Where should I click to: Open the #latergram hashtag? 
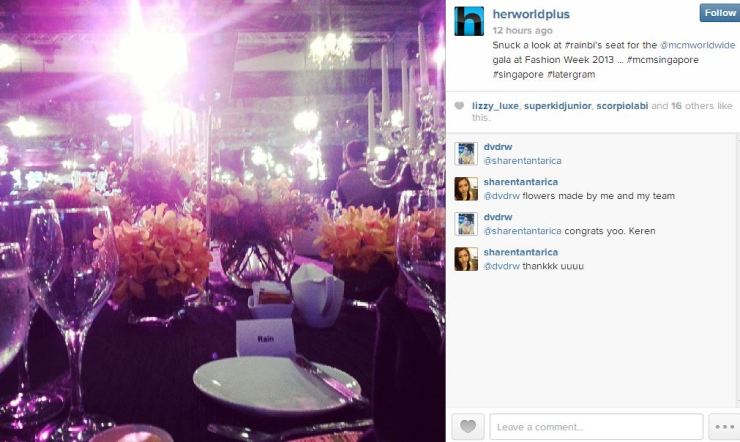click(x=570, y=75)
